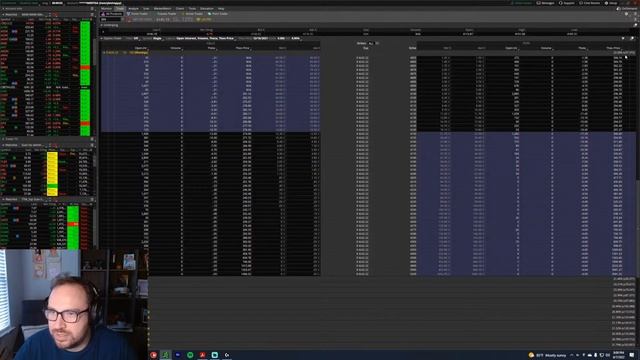
Task: Collapse the expiration row in the option chain
Action: (103, 52)
